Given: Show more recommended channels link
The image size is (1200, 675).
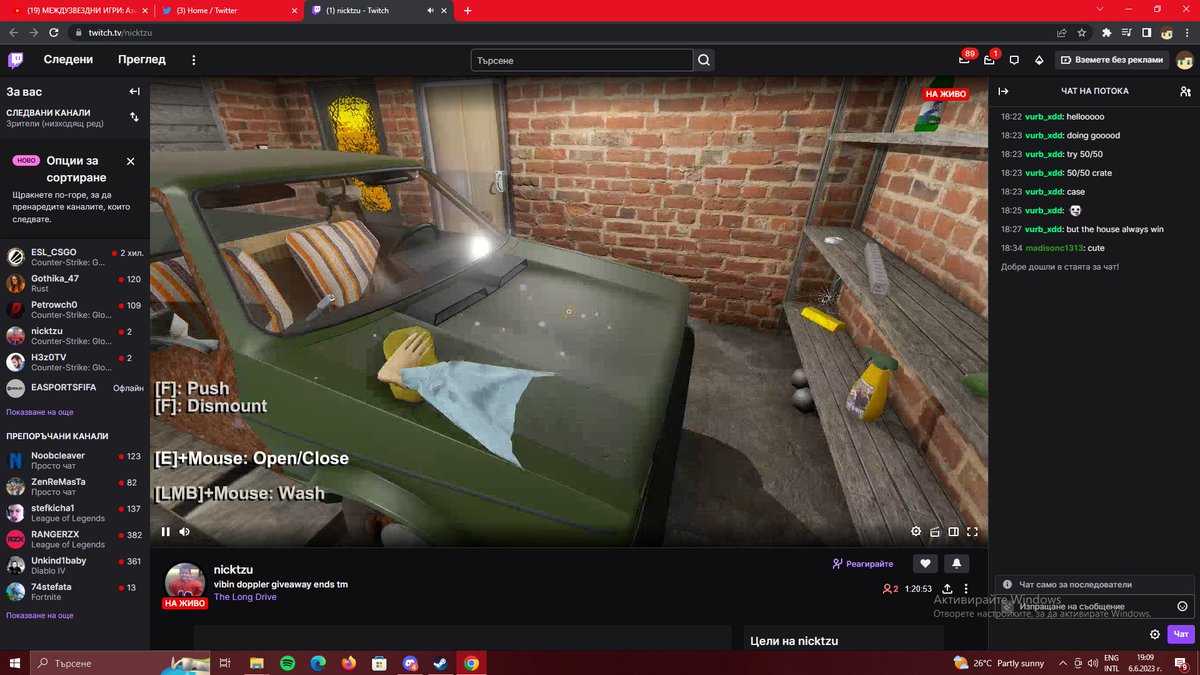Looking at the screenshot, I should (x=39, y=615).
